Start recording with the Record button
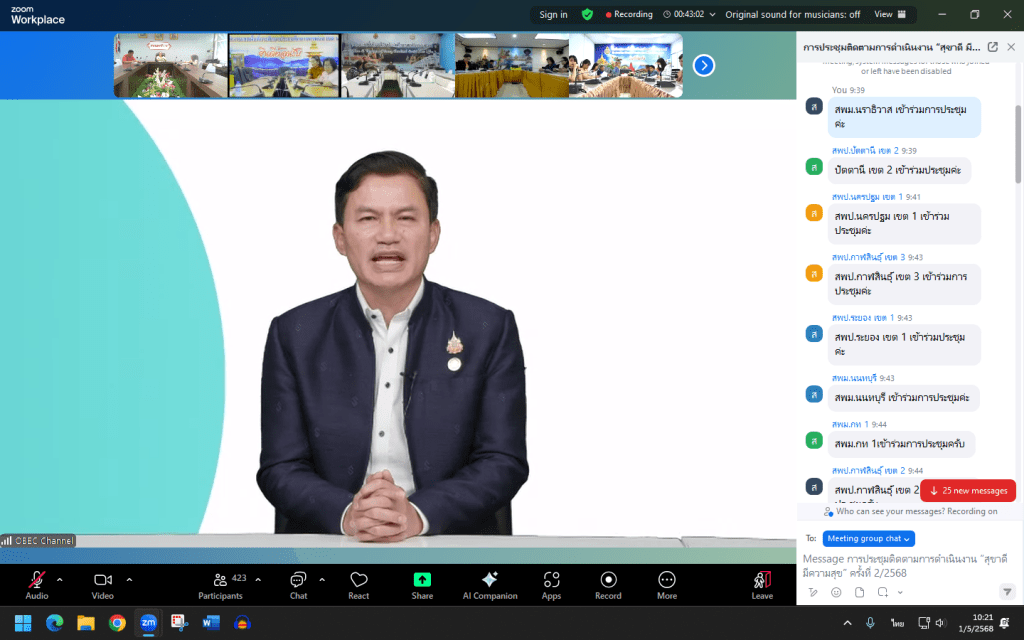Screen dimensions: 1024x640 click(x=608, y=585)
